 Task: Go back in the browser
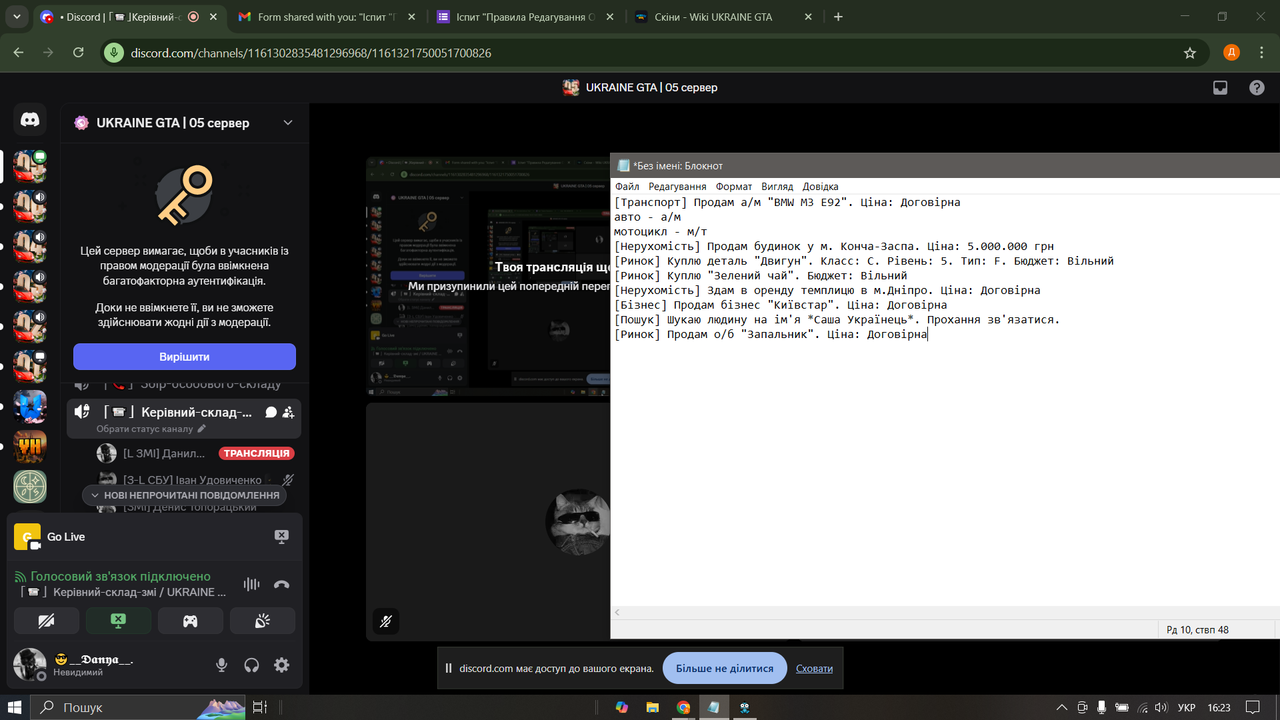click(19, 52)
